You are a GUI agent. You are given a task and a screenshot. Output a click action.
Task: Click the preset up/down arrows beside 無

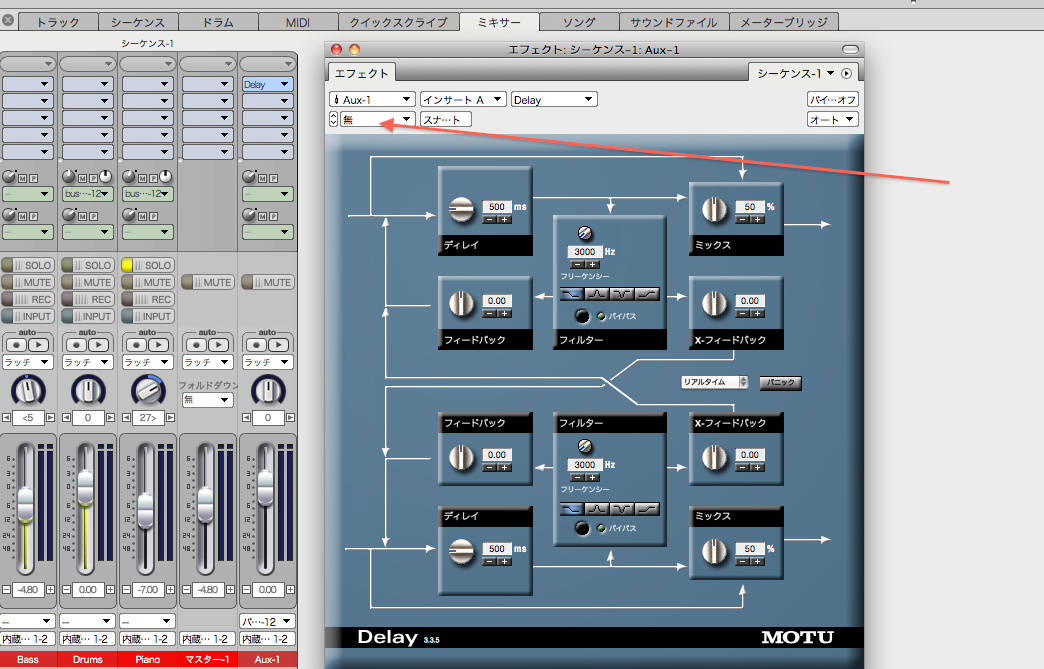click(334, 119)
